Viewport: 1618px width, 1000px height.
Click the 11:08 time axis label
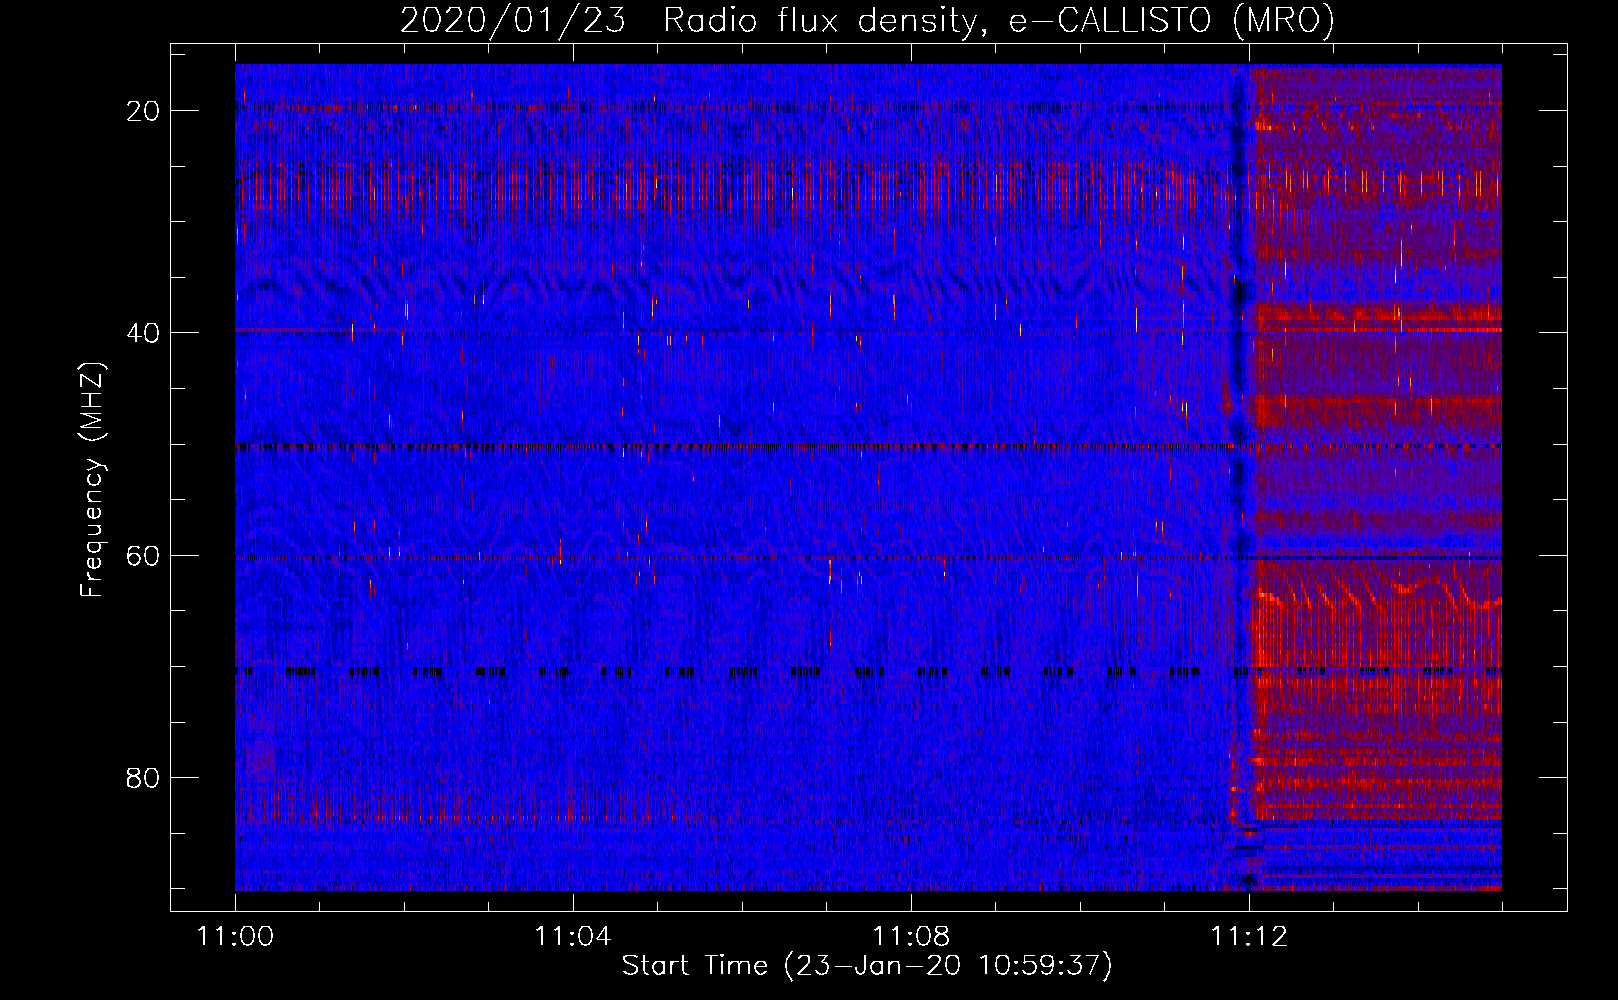pos(911,937)
